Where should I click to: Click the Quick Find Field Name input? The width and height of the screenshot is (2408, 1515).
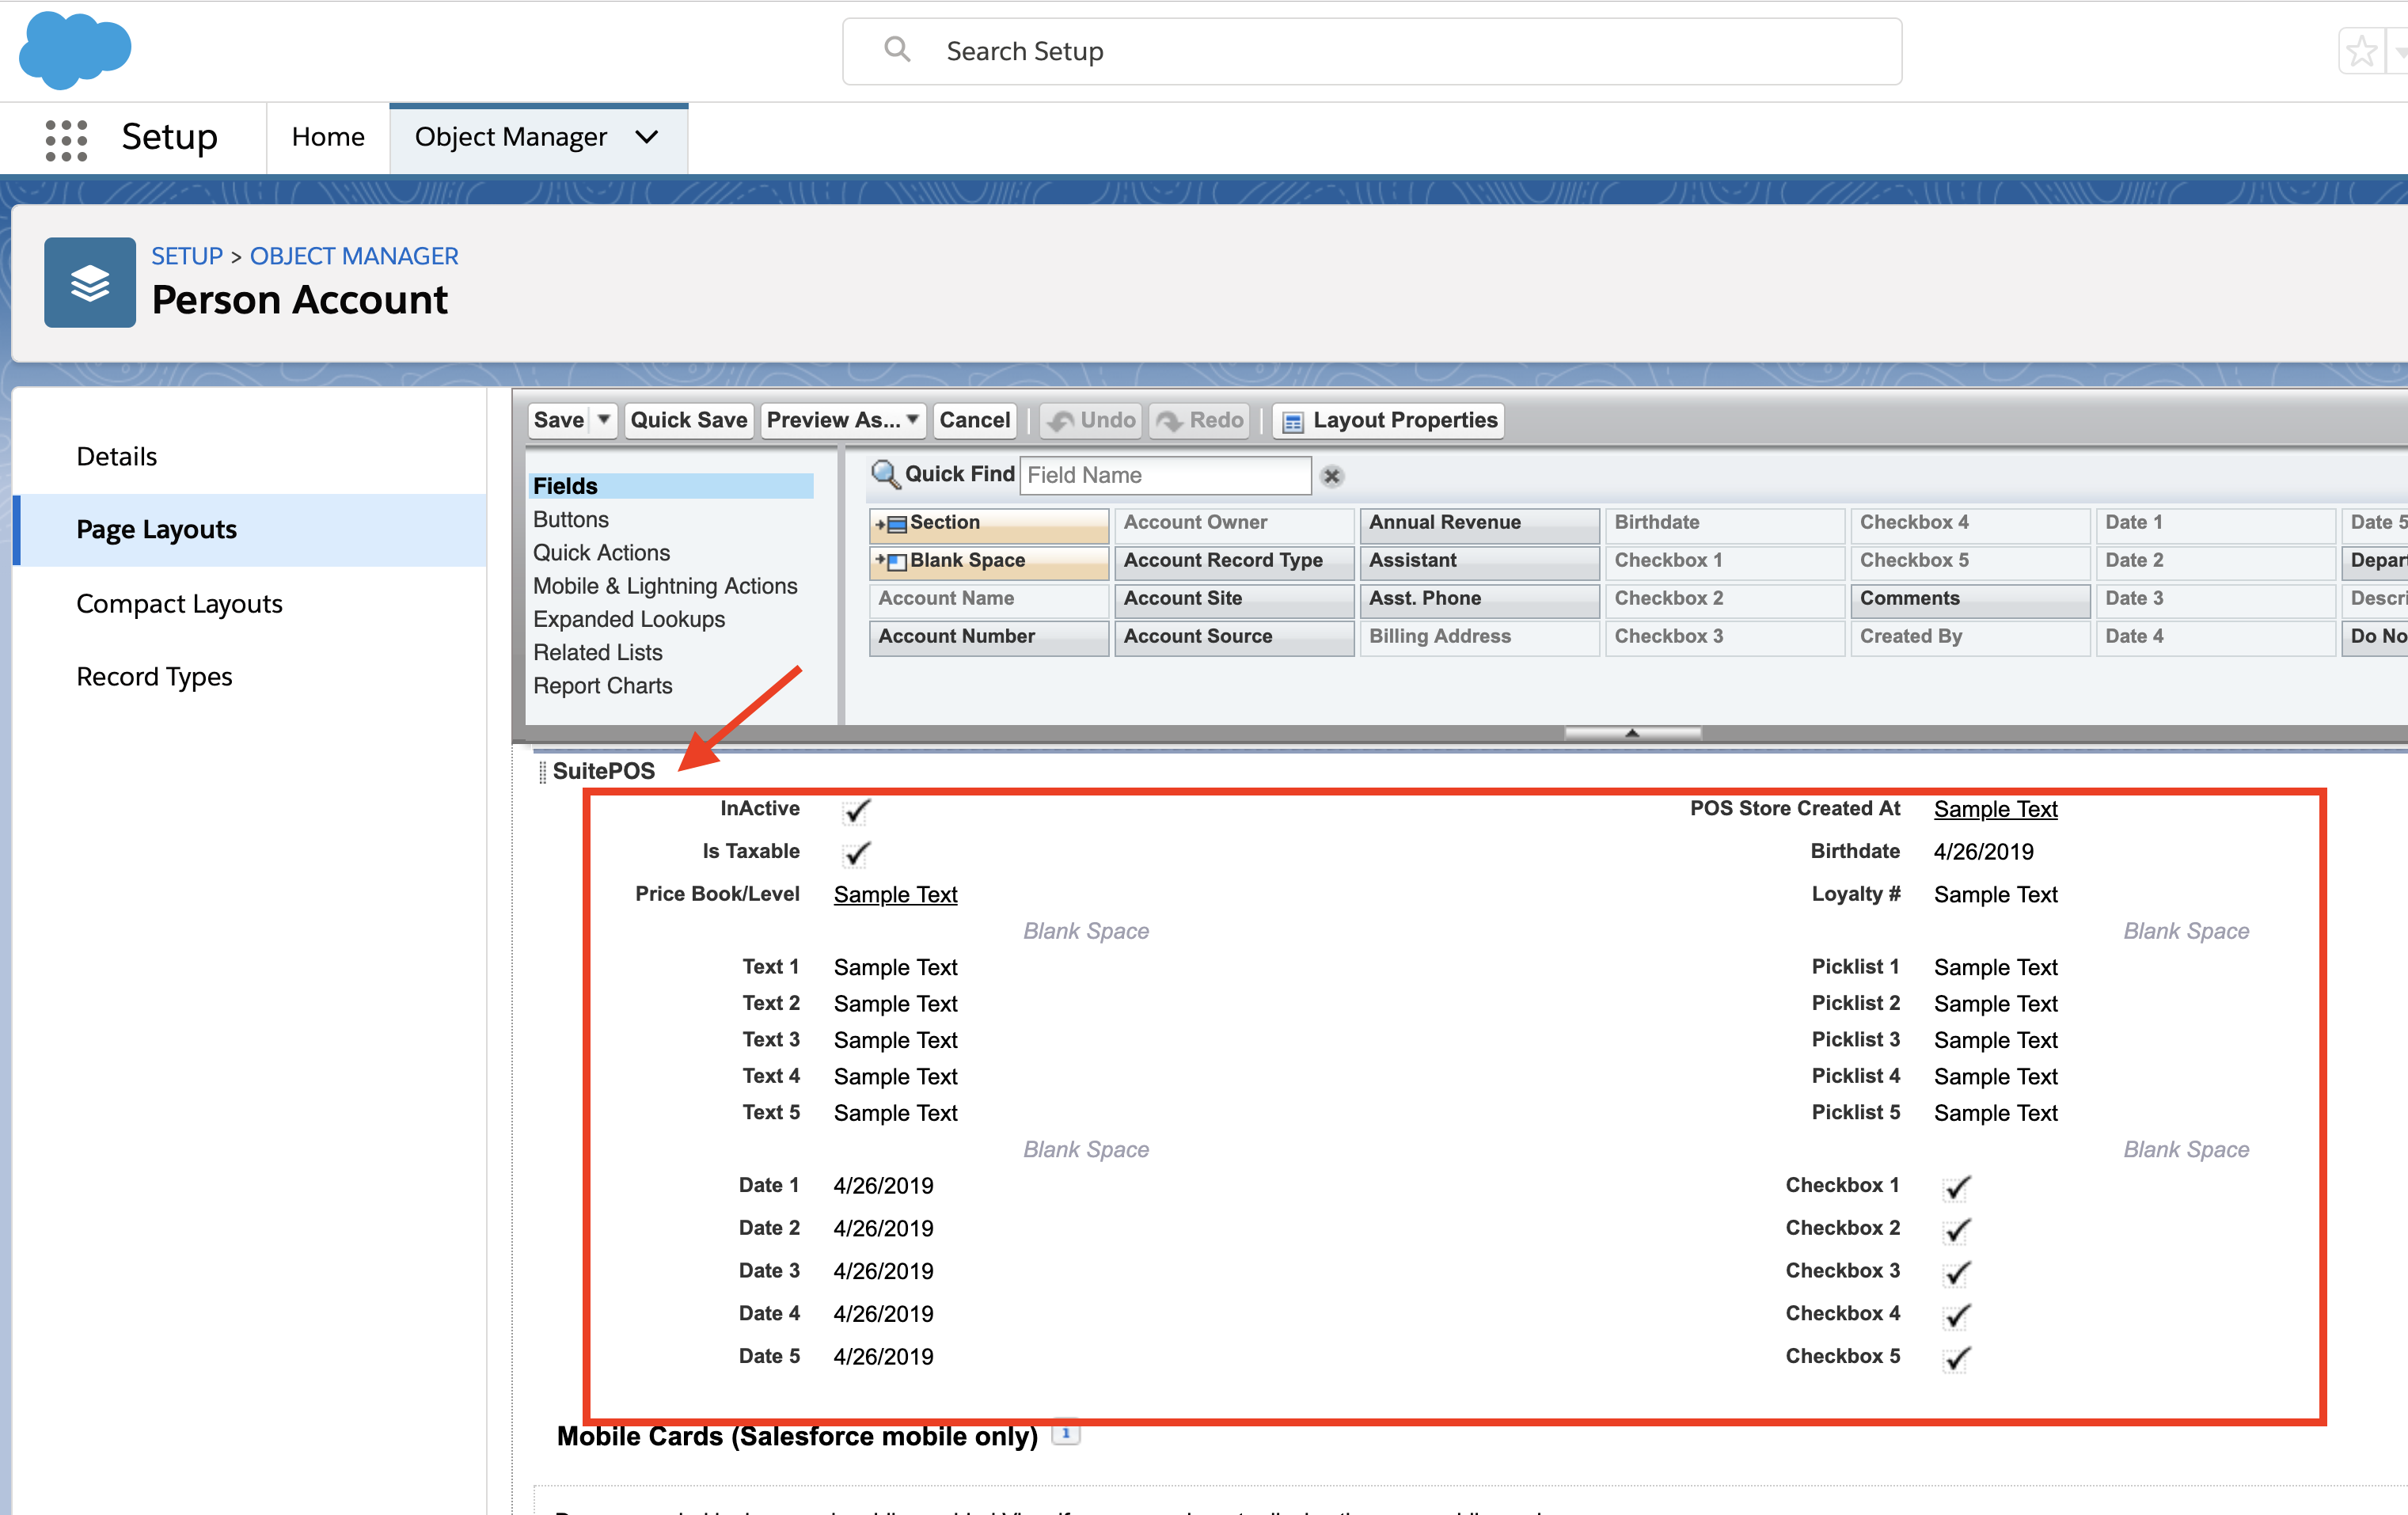tap(1164, 475)
